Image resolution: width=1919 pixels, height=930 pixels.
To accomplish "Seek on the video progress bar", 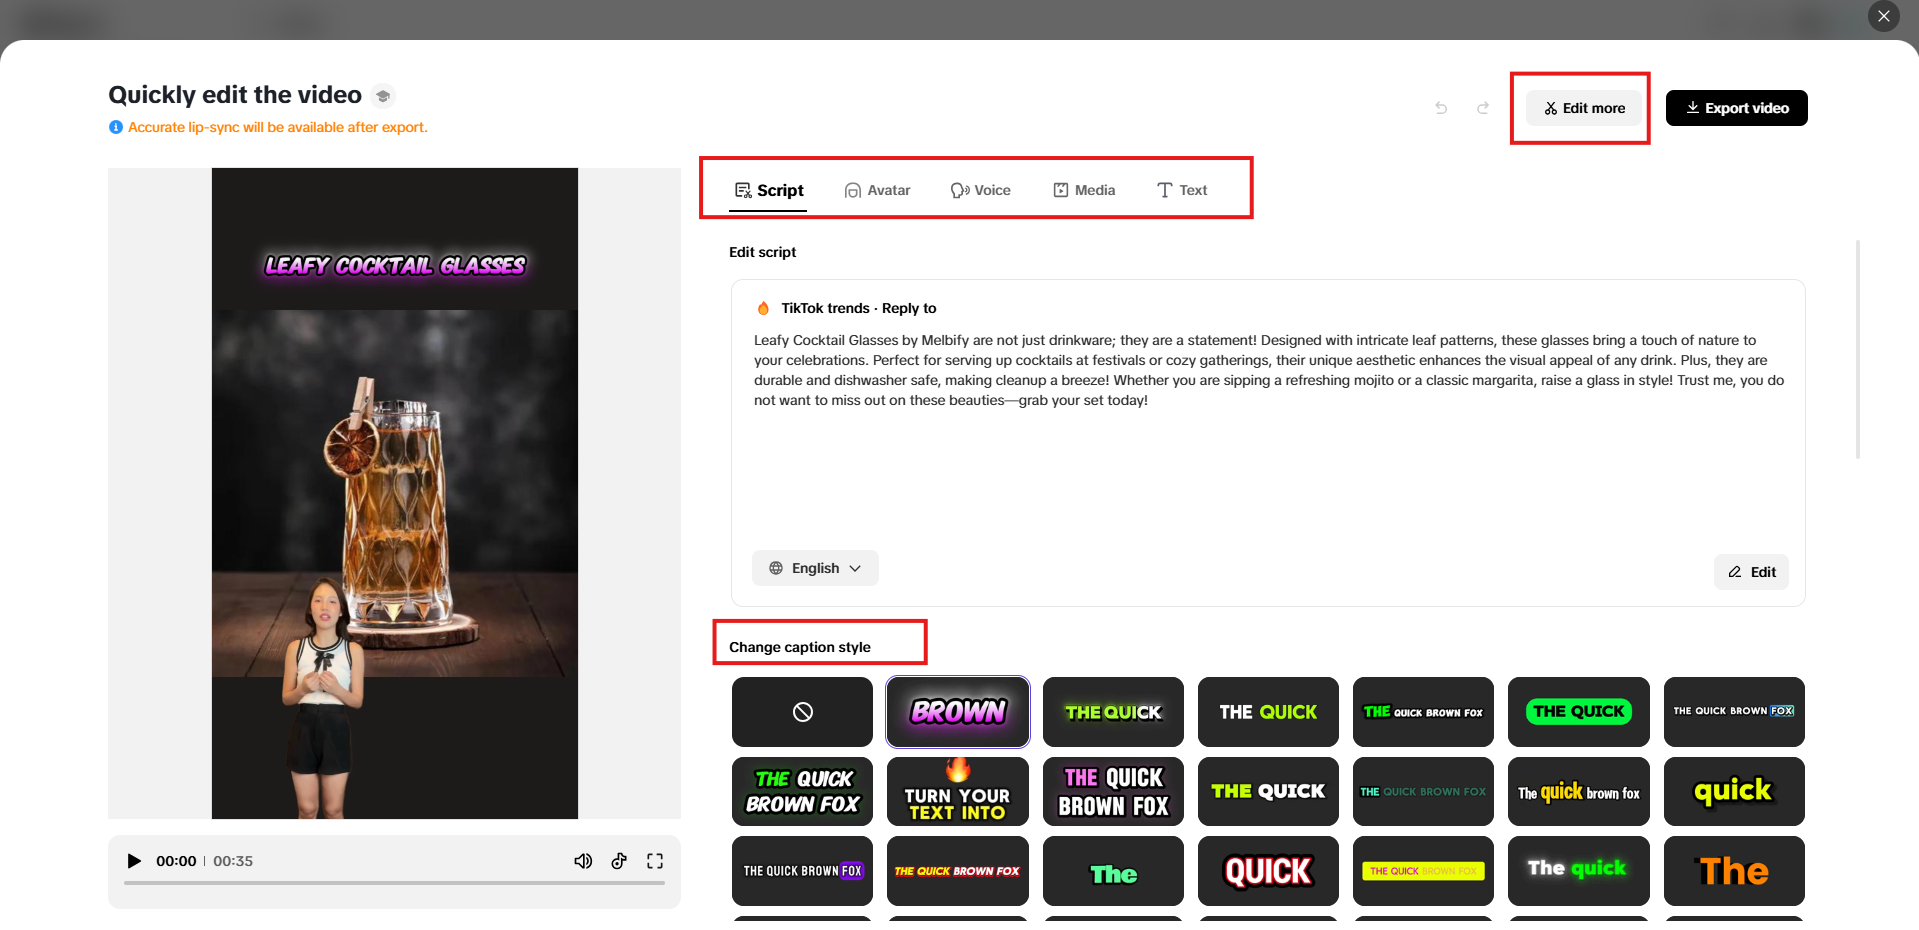I will [x=395, y=883].
